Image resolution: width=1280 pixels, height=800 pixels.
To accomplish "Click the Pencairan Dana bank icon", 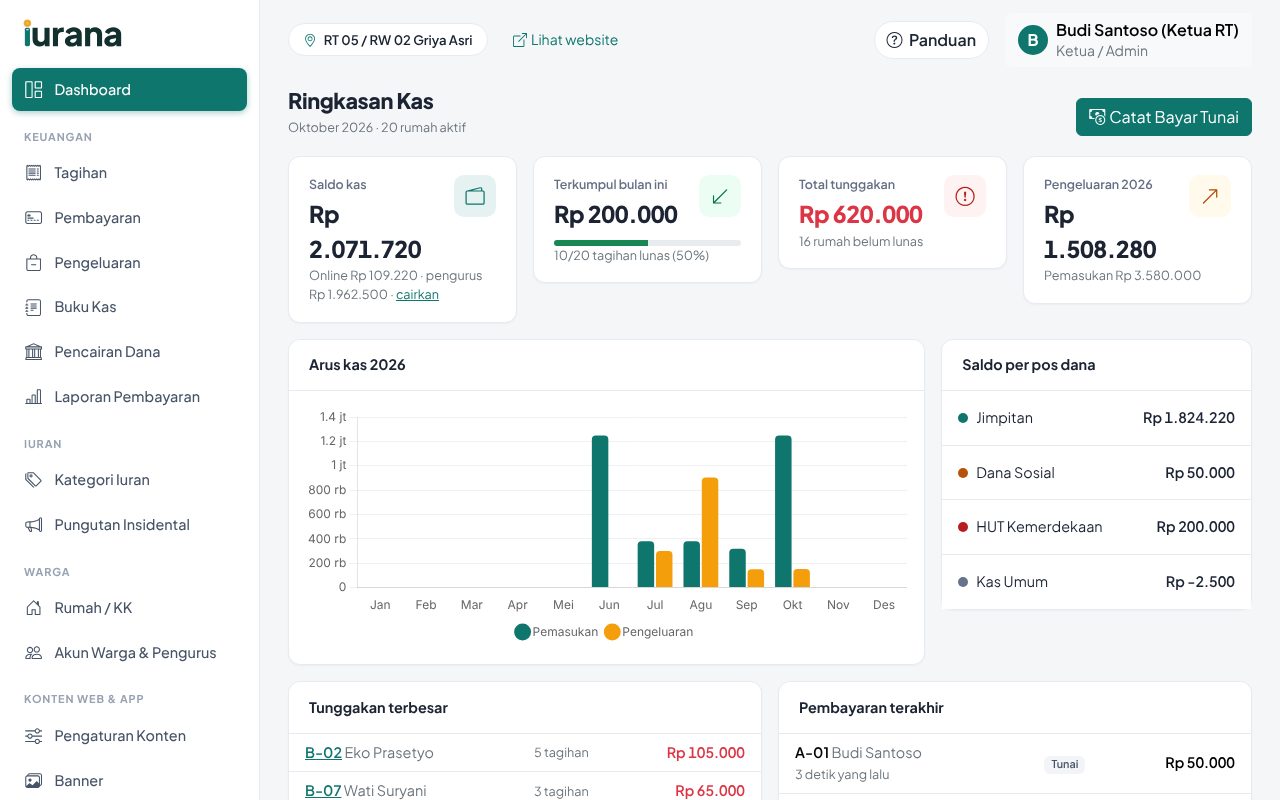I will 34,352.
